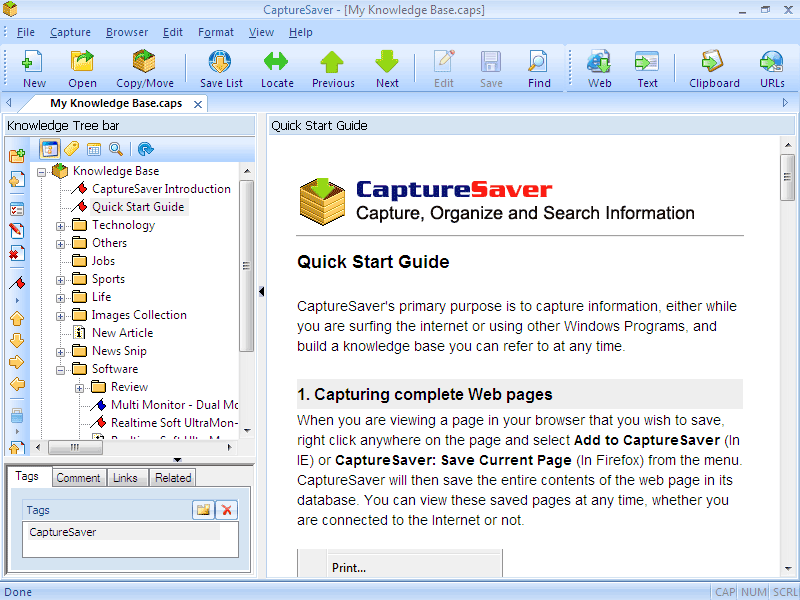800x600 pixels.
Task: Collapse the Software folder node
Action: click(x=60, y=370)
